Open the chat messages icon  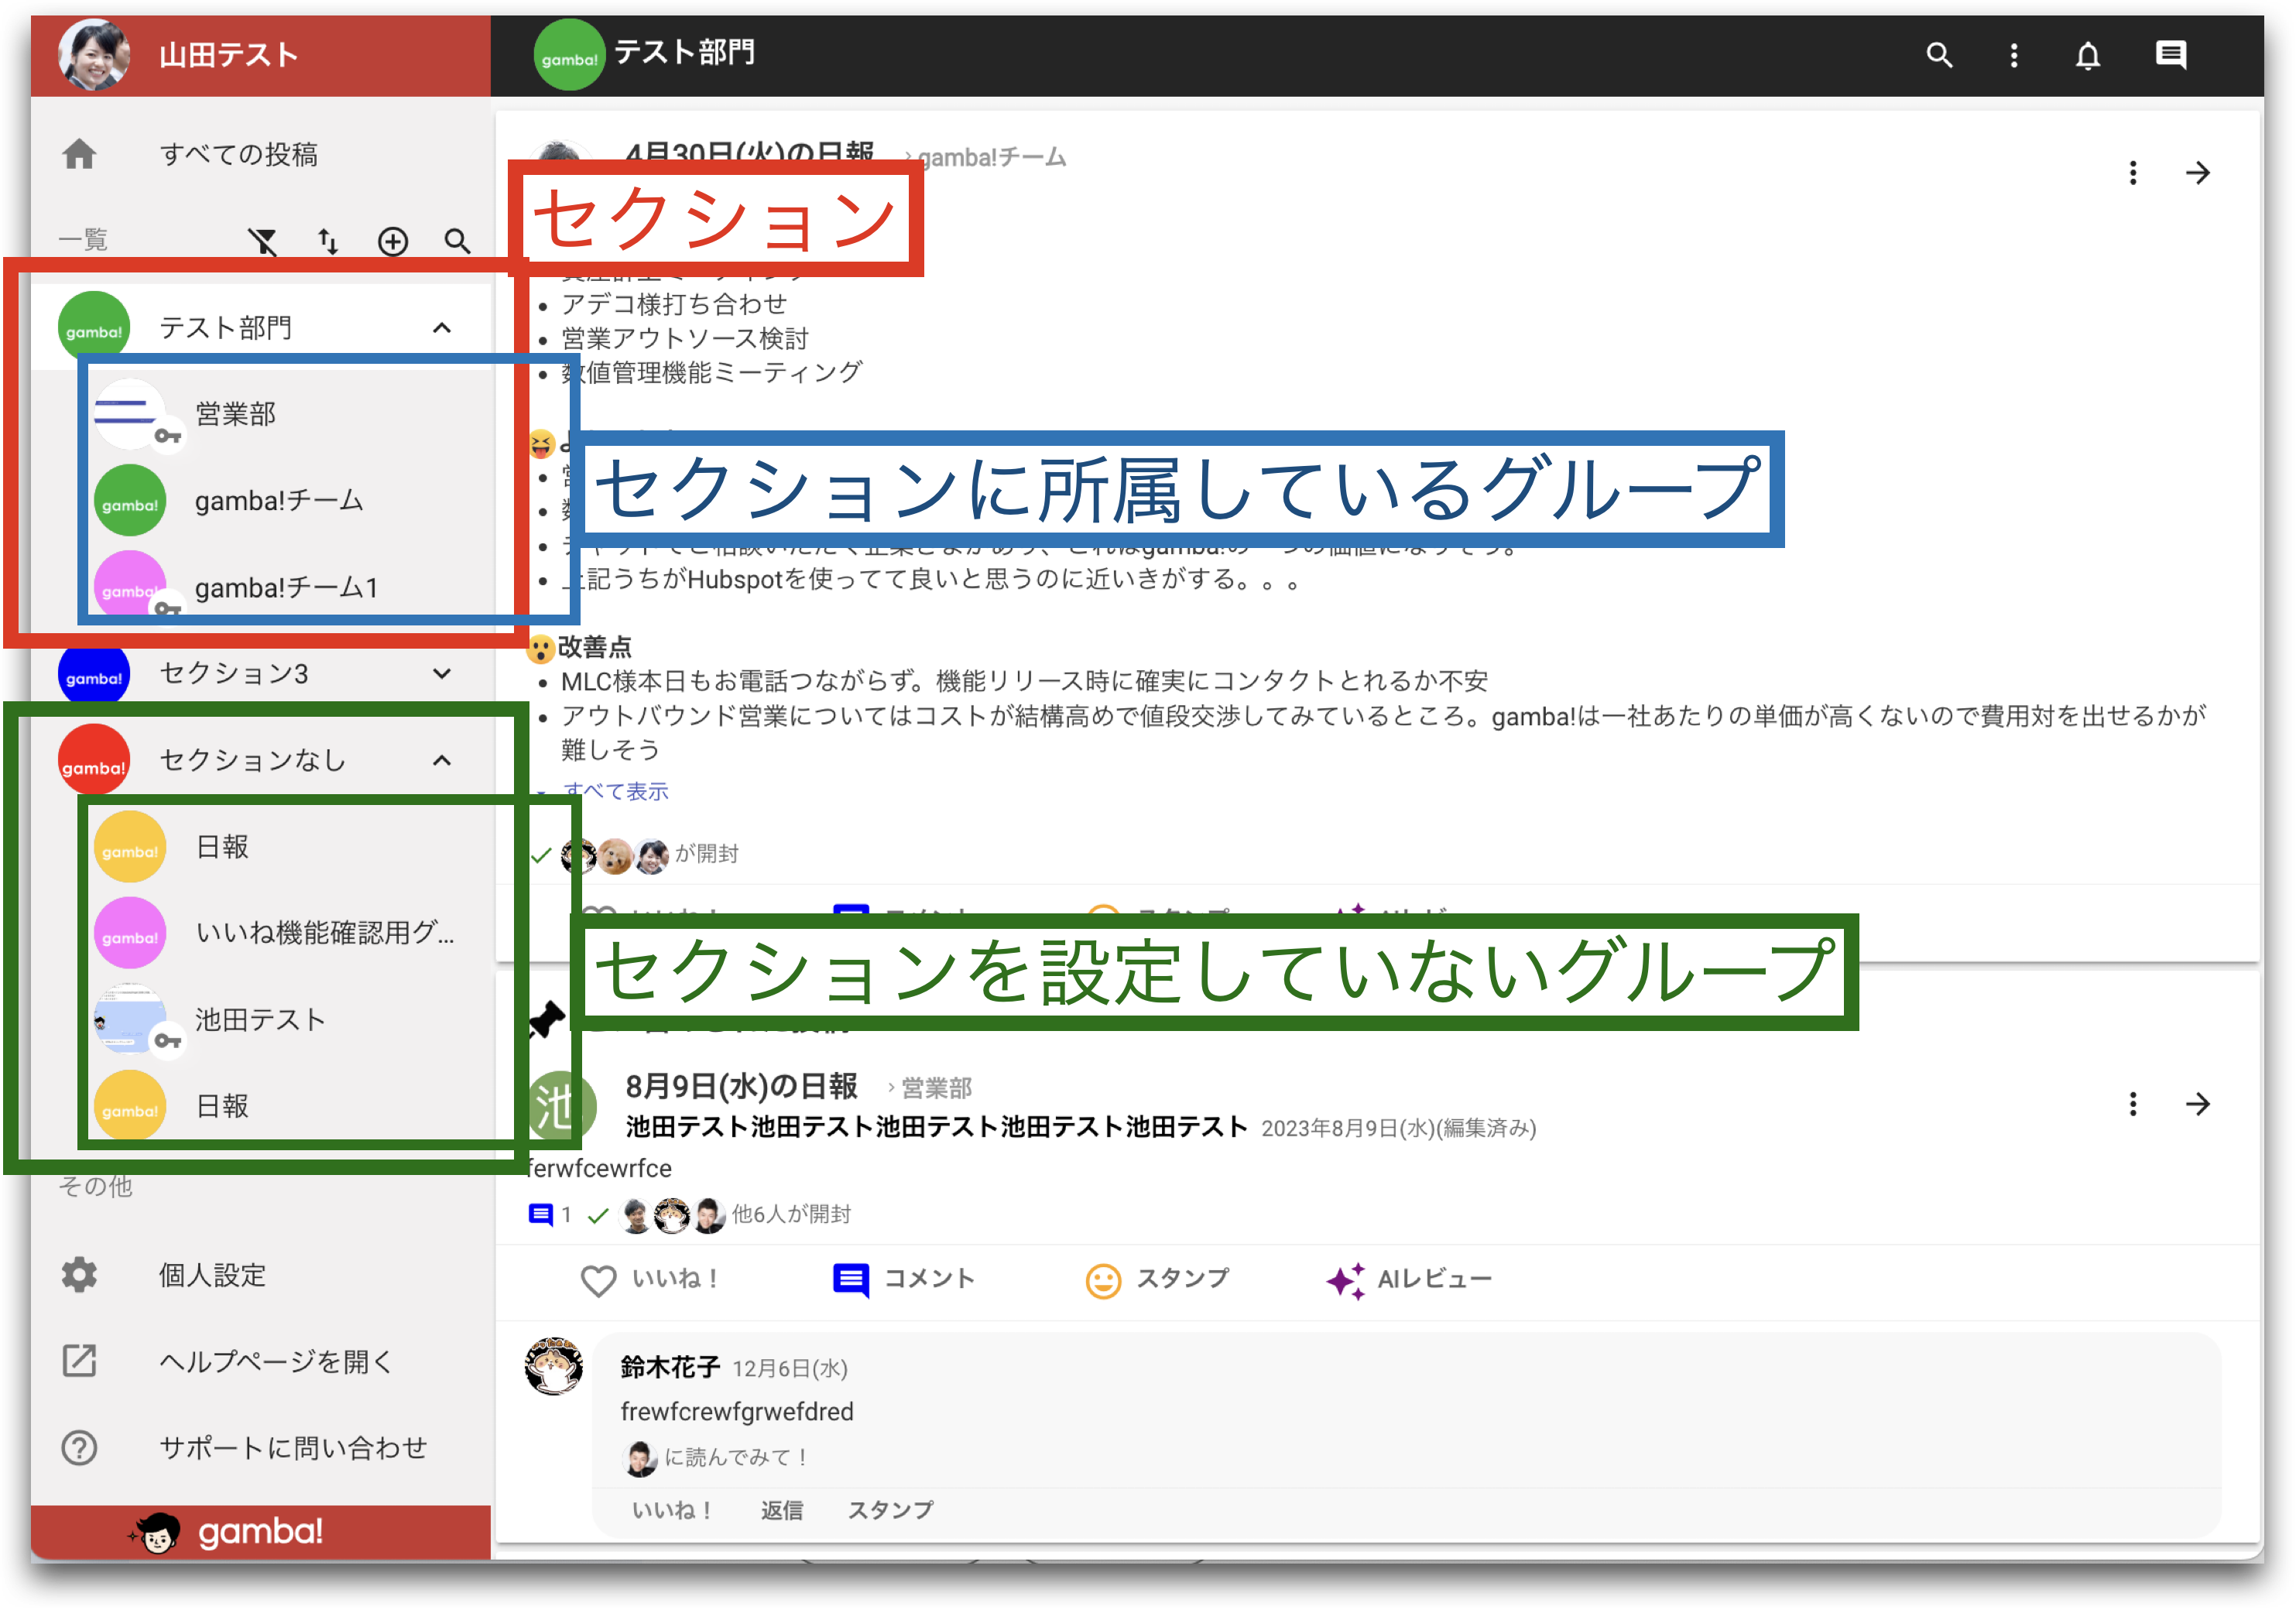[x=2170, y=55]
